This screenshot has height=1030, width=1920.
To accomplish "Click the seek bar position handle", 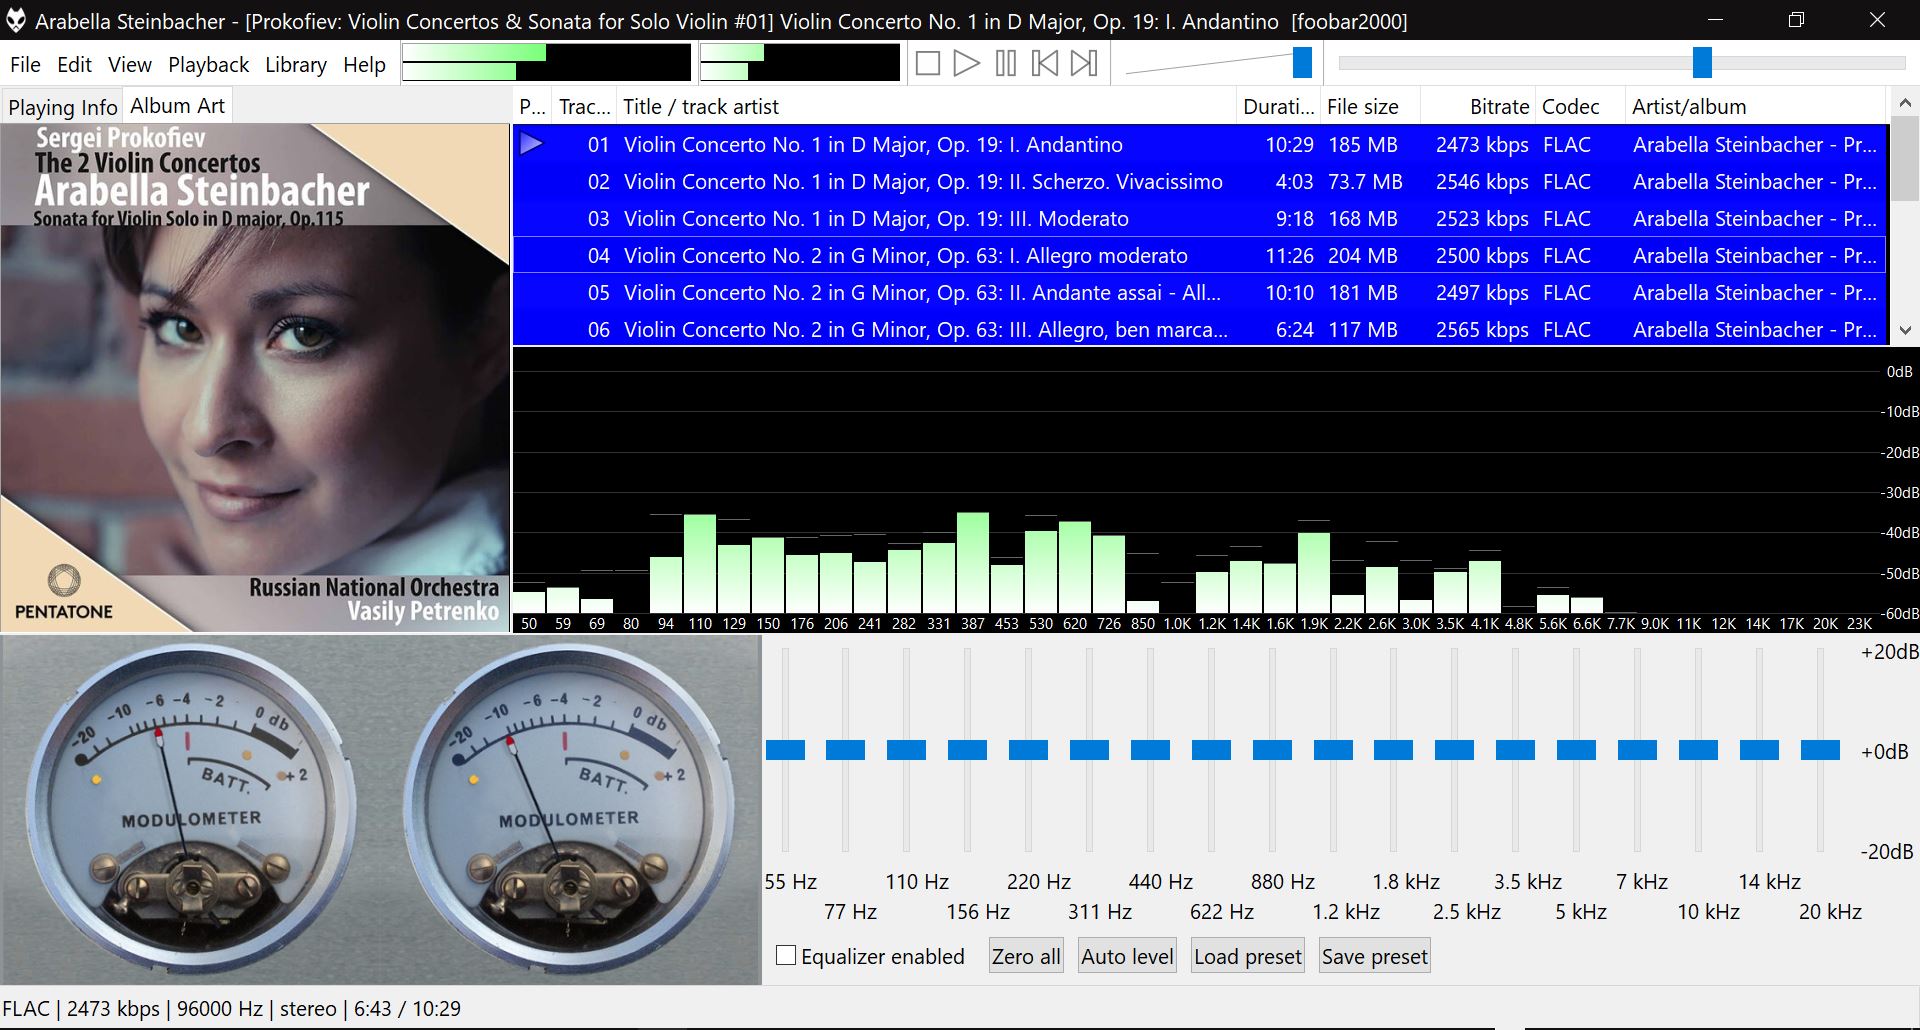I will point(1702,62).
